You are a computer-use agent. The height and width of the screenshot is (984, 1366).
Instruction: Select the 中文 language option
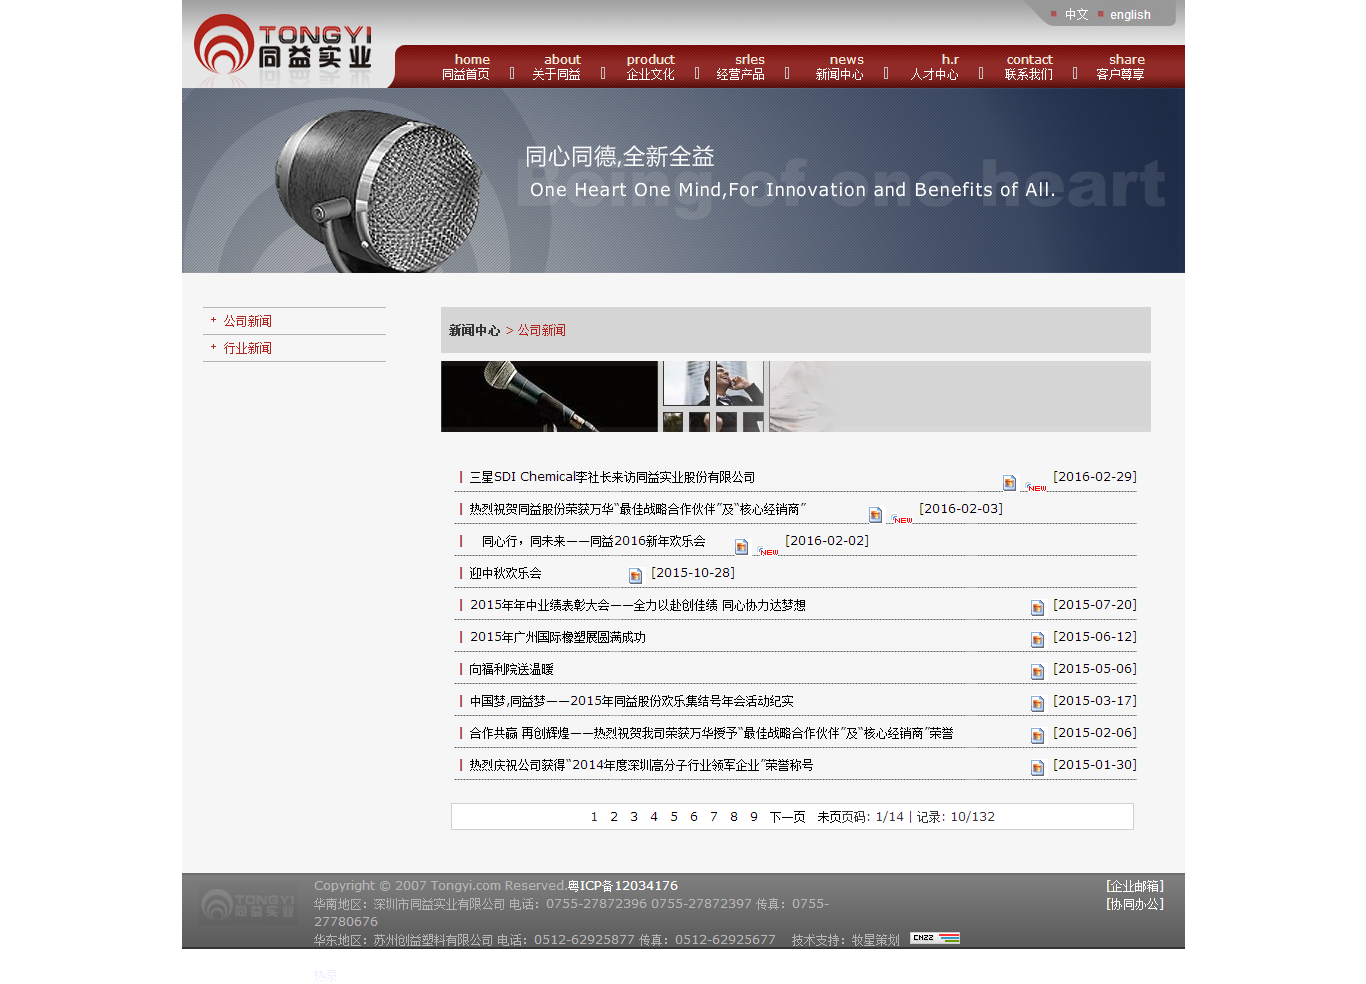click(x=1076, y=14)
